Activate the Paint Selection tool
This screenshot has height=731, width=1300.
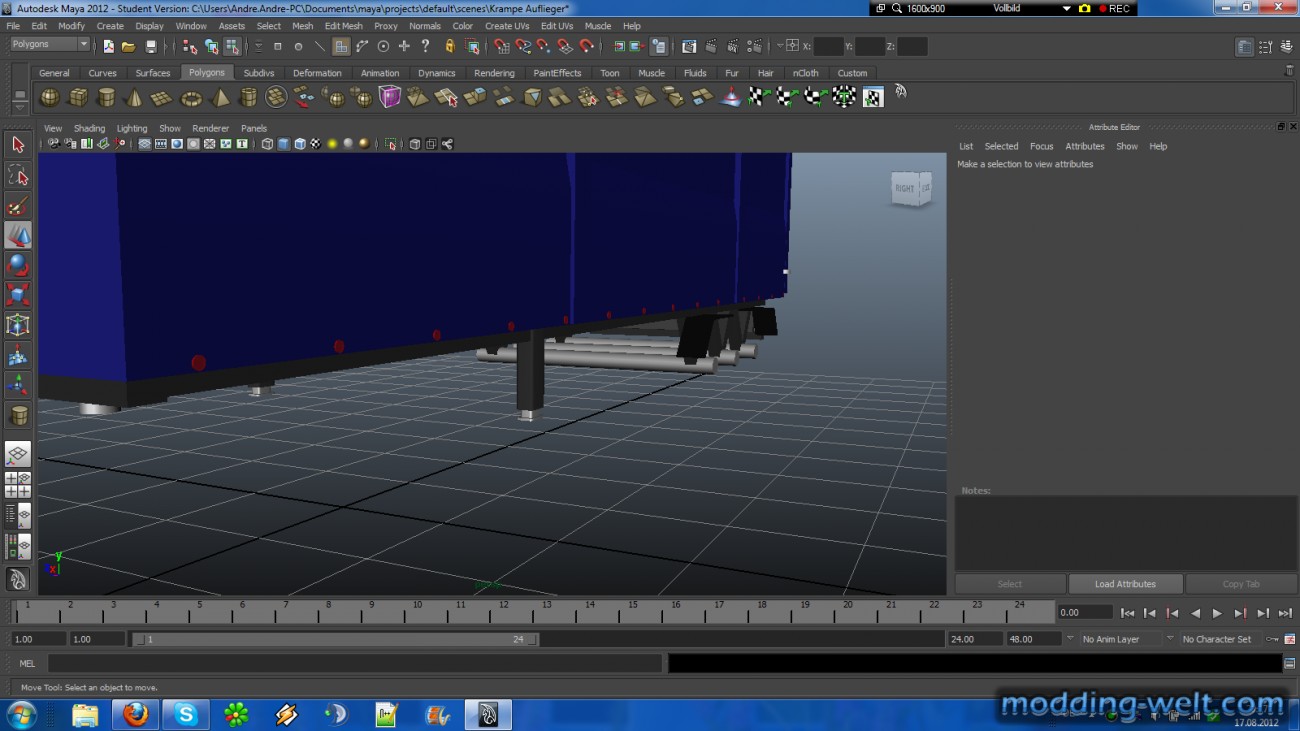tap(18, 205)
